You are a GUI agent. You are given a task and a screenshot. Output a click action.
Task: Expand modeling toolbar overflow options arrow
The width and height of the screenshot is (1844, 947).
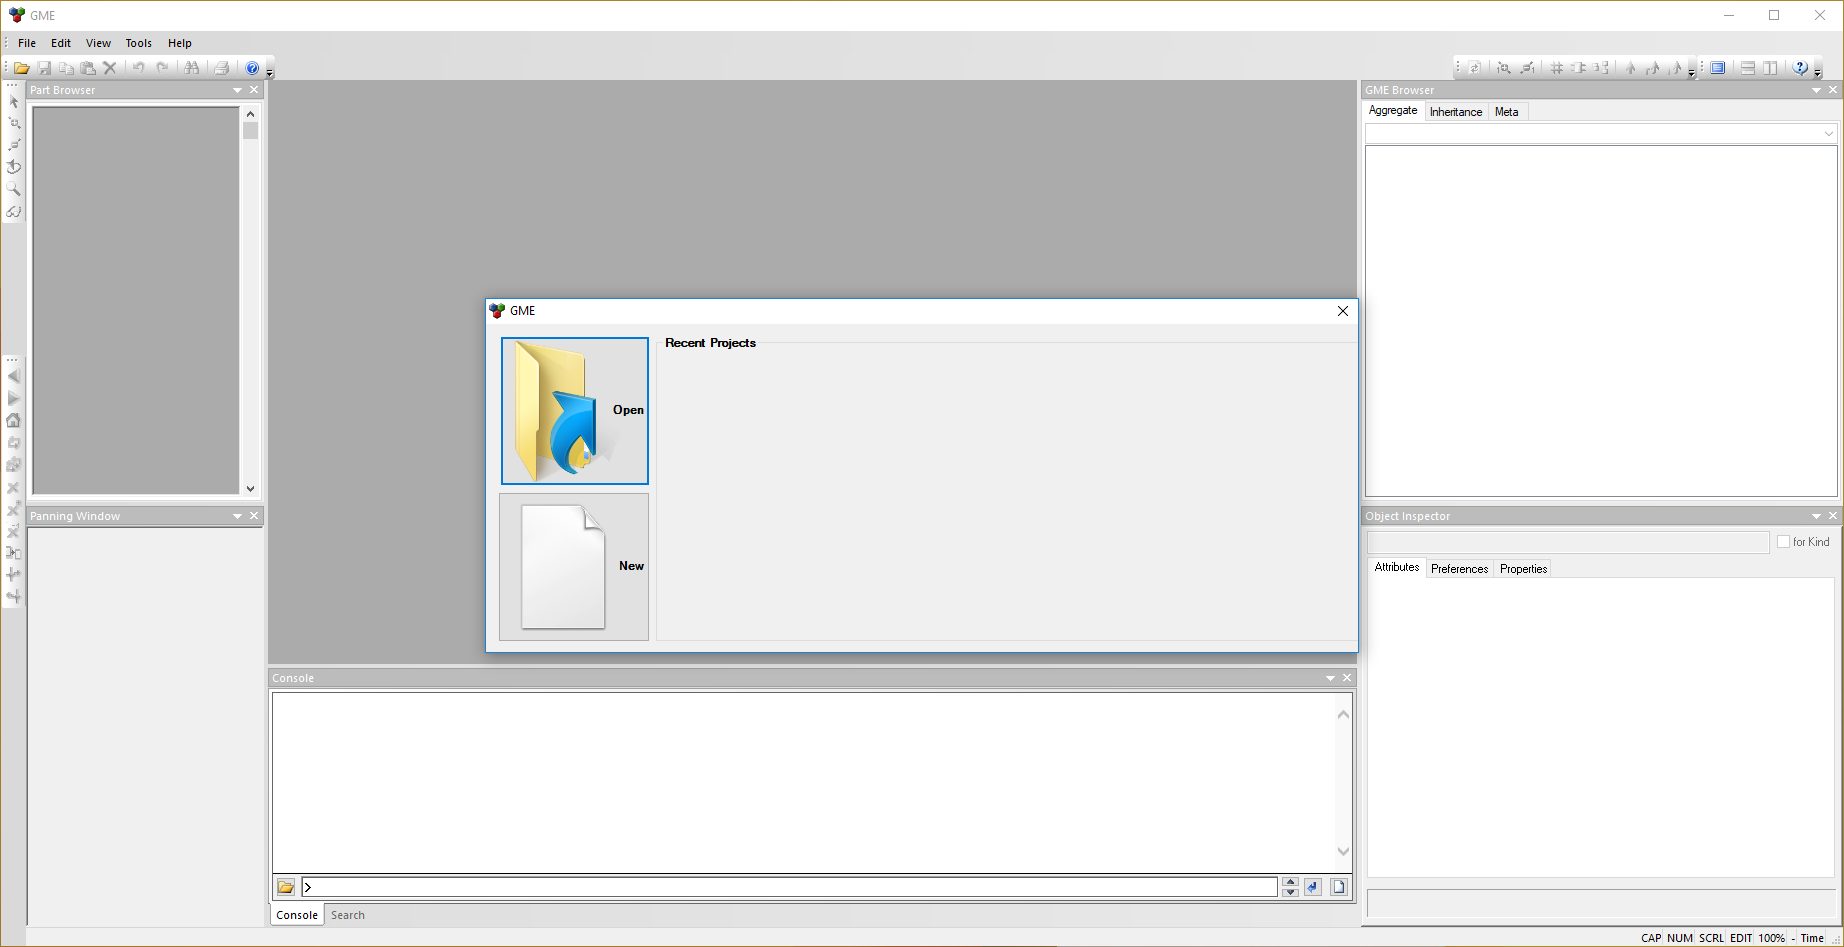(1691, 73)
